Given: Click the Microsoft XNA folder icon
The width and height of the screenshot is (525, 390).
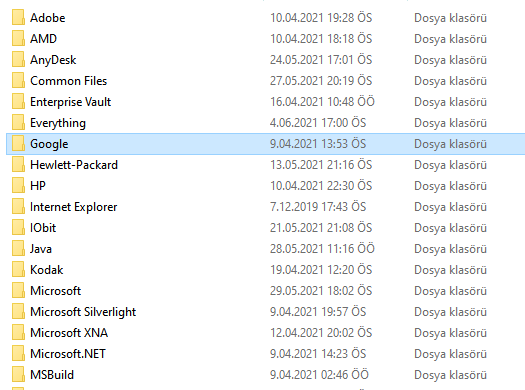Looking at the screenshot, I should click(x=18, y=333).
